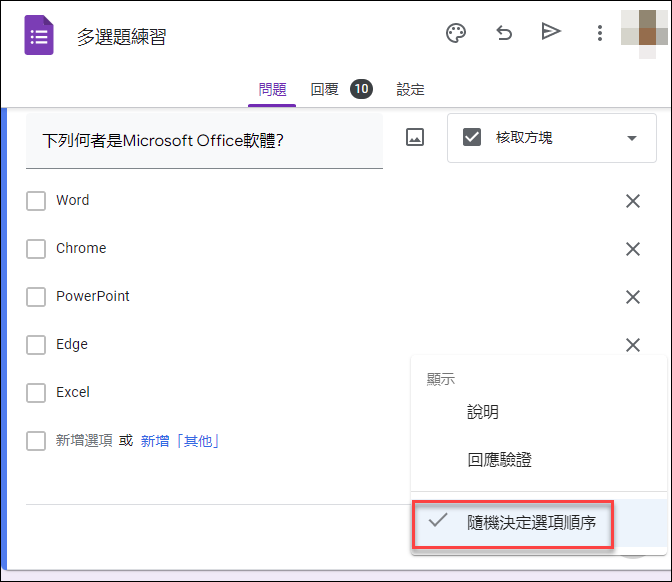Remove the Word option
This screenshot has width=672, height=582.
click(633, 201)
